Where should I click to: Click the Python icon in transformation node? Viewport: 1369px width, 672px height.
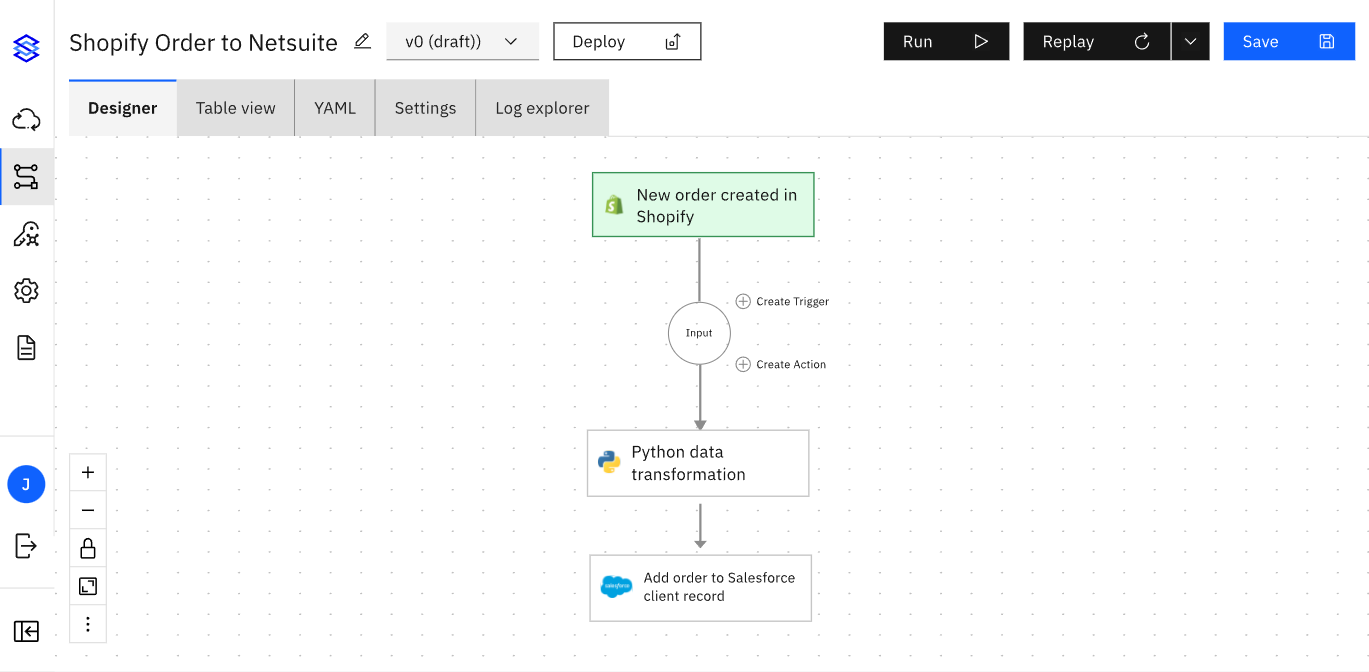609,462
